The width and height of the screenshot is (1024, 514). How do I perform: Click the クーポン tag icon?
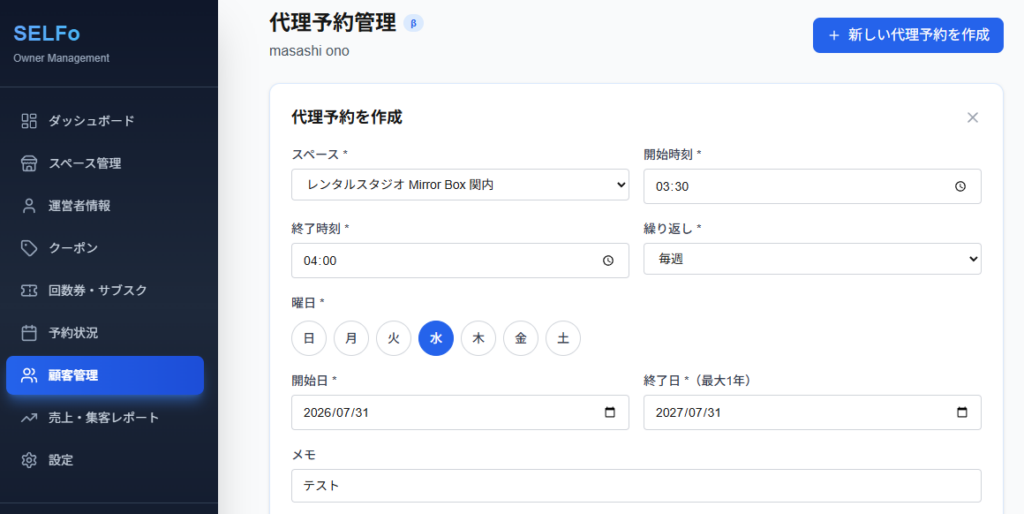coord(29,248)
